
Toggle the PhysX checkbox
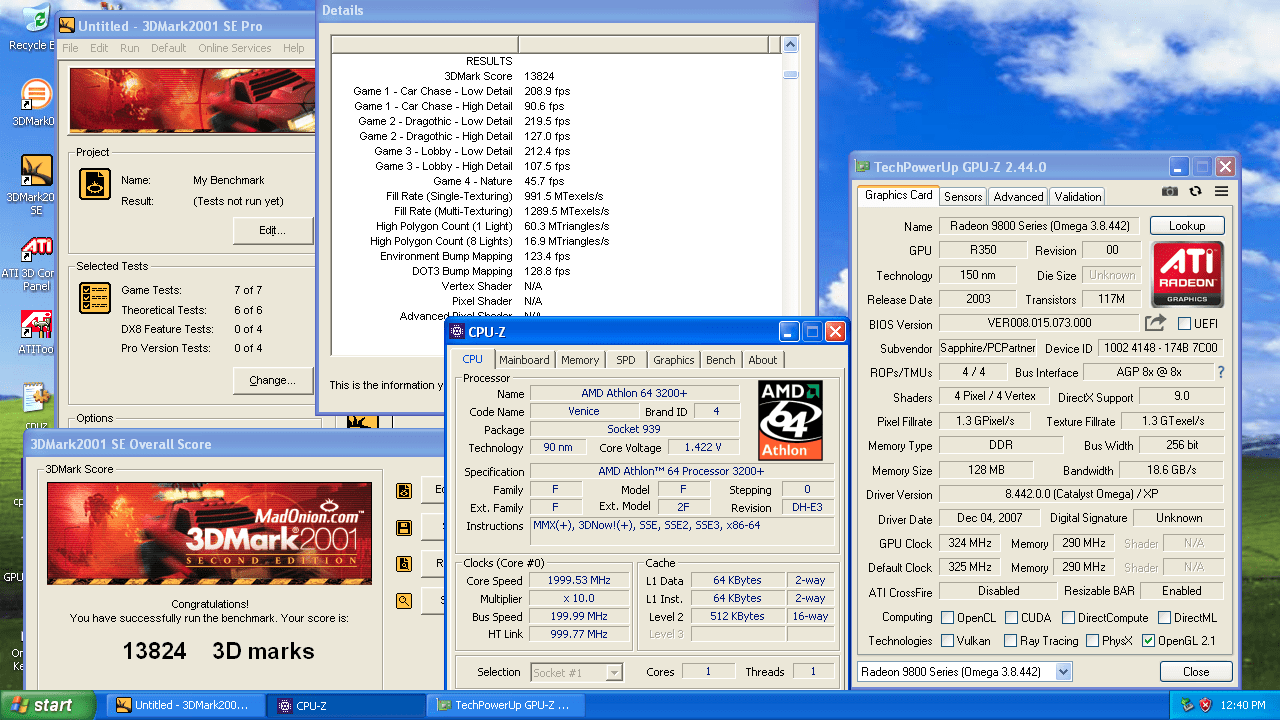click(1093, 641)
